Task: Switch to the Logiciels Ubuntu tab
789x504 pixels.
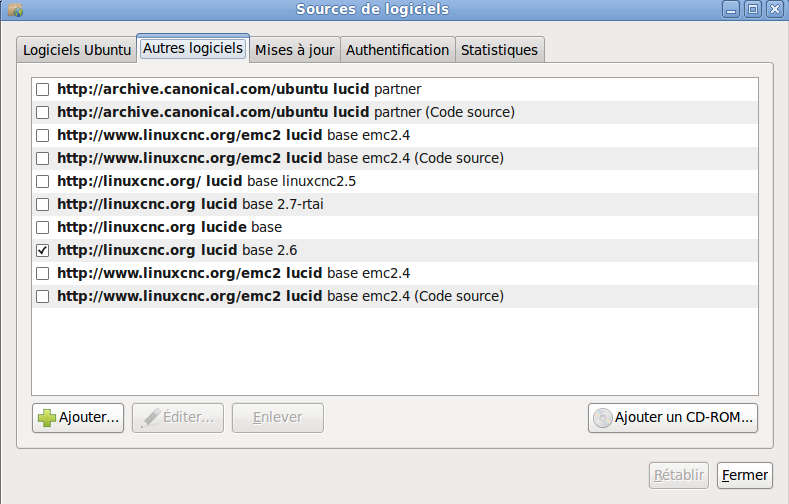Action: click(76, 50)
